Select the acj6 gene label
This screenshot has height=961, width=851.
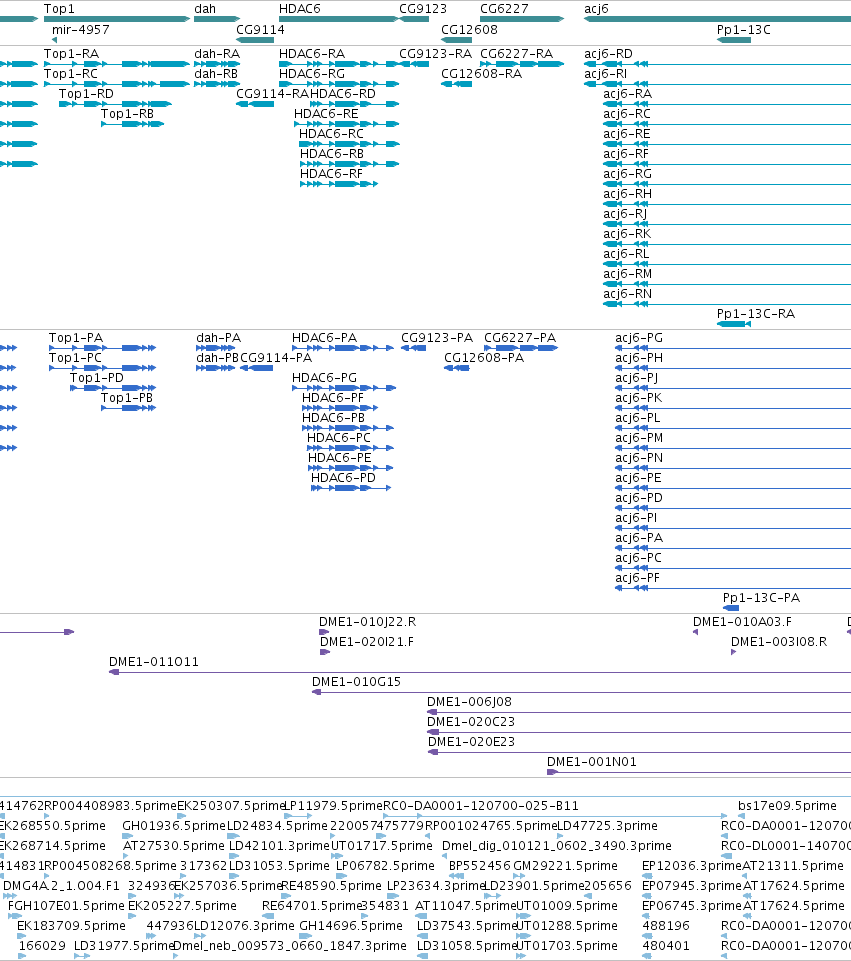596,9
